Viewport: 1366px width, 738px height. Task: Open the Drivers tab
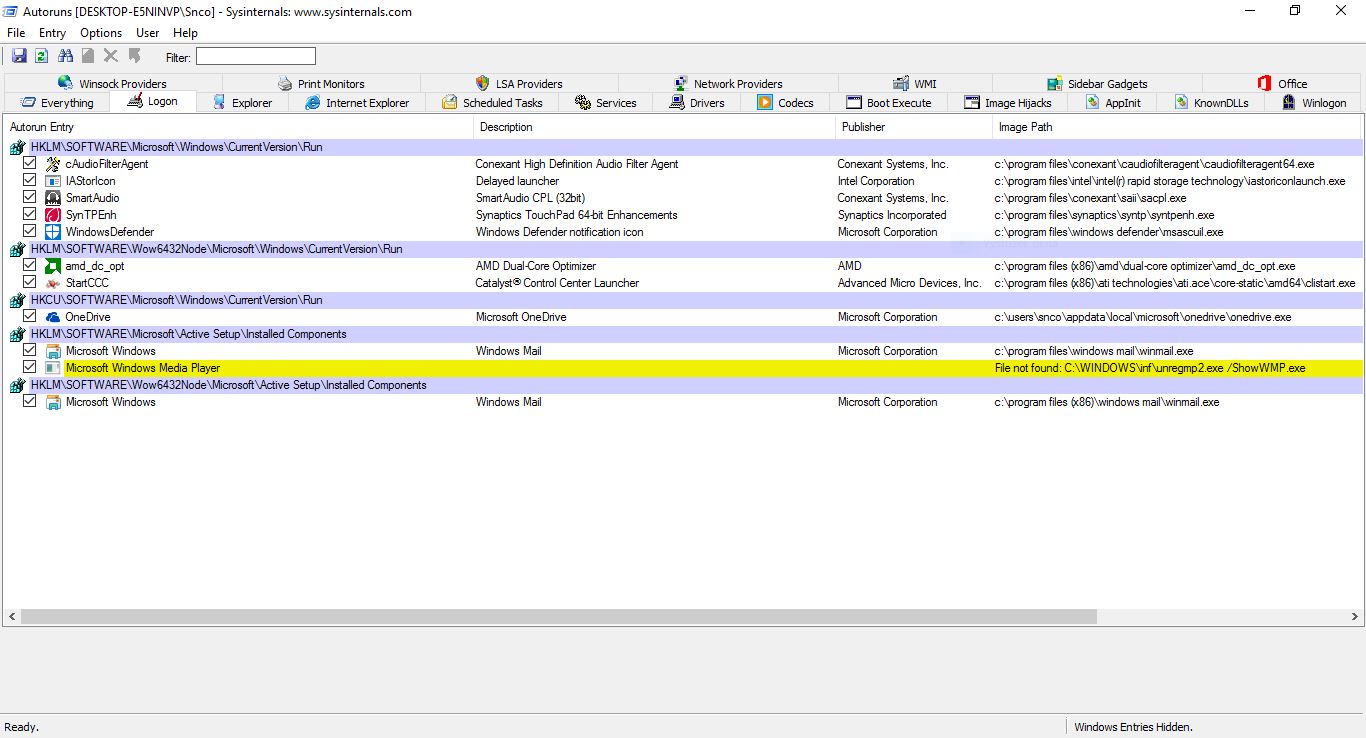pos(698,103)
